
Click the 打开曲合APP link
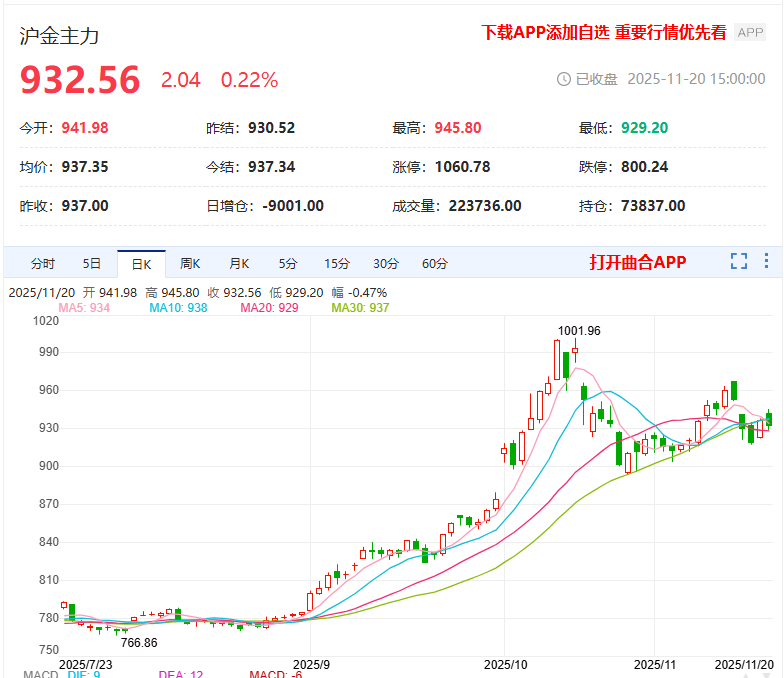tap(638, 262)
